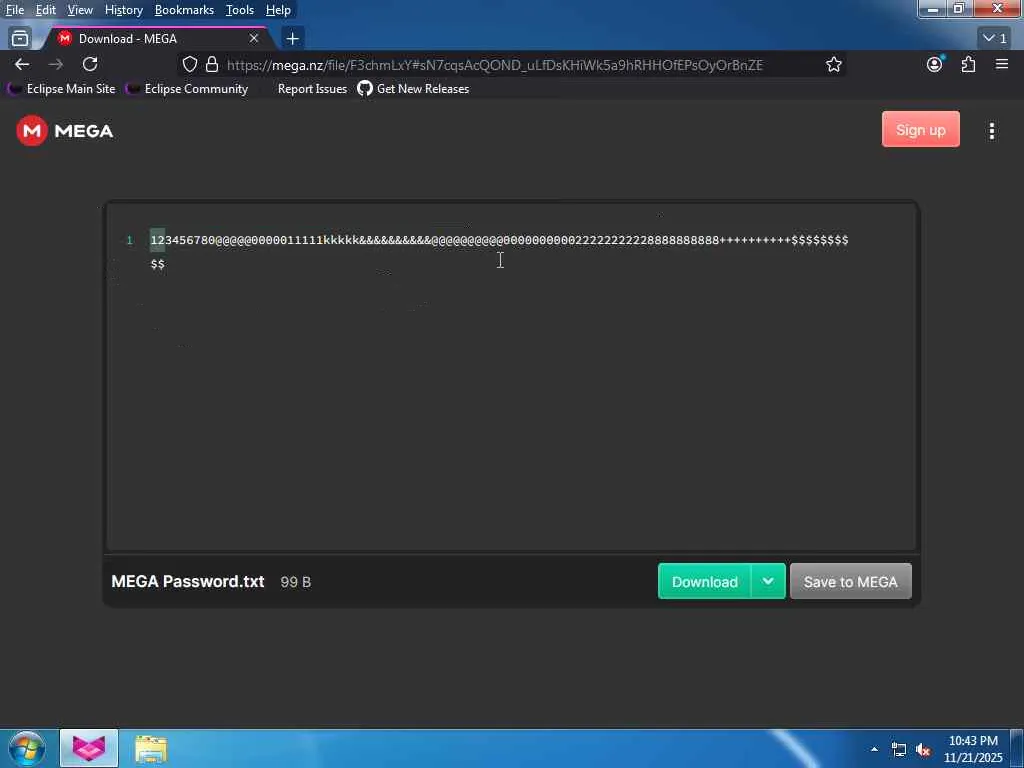Open the MEGA three-dot options menu

(991, 131)
